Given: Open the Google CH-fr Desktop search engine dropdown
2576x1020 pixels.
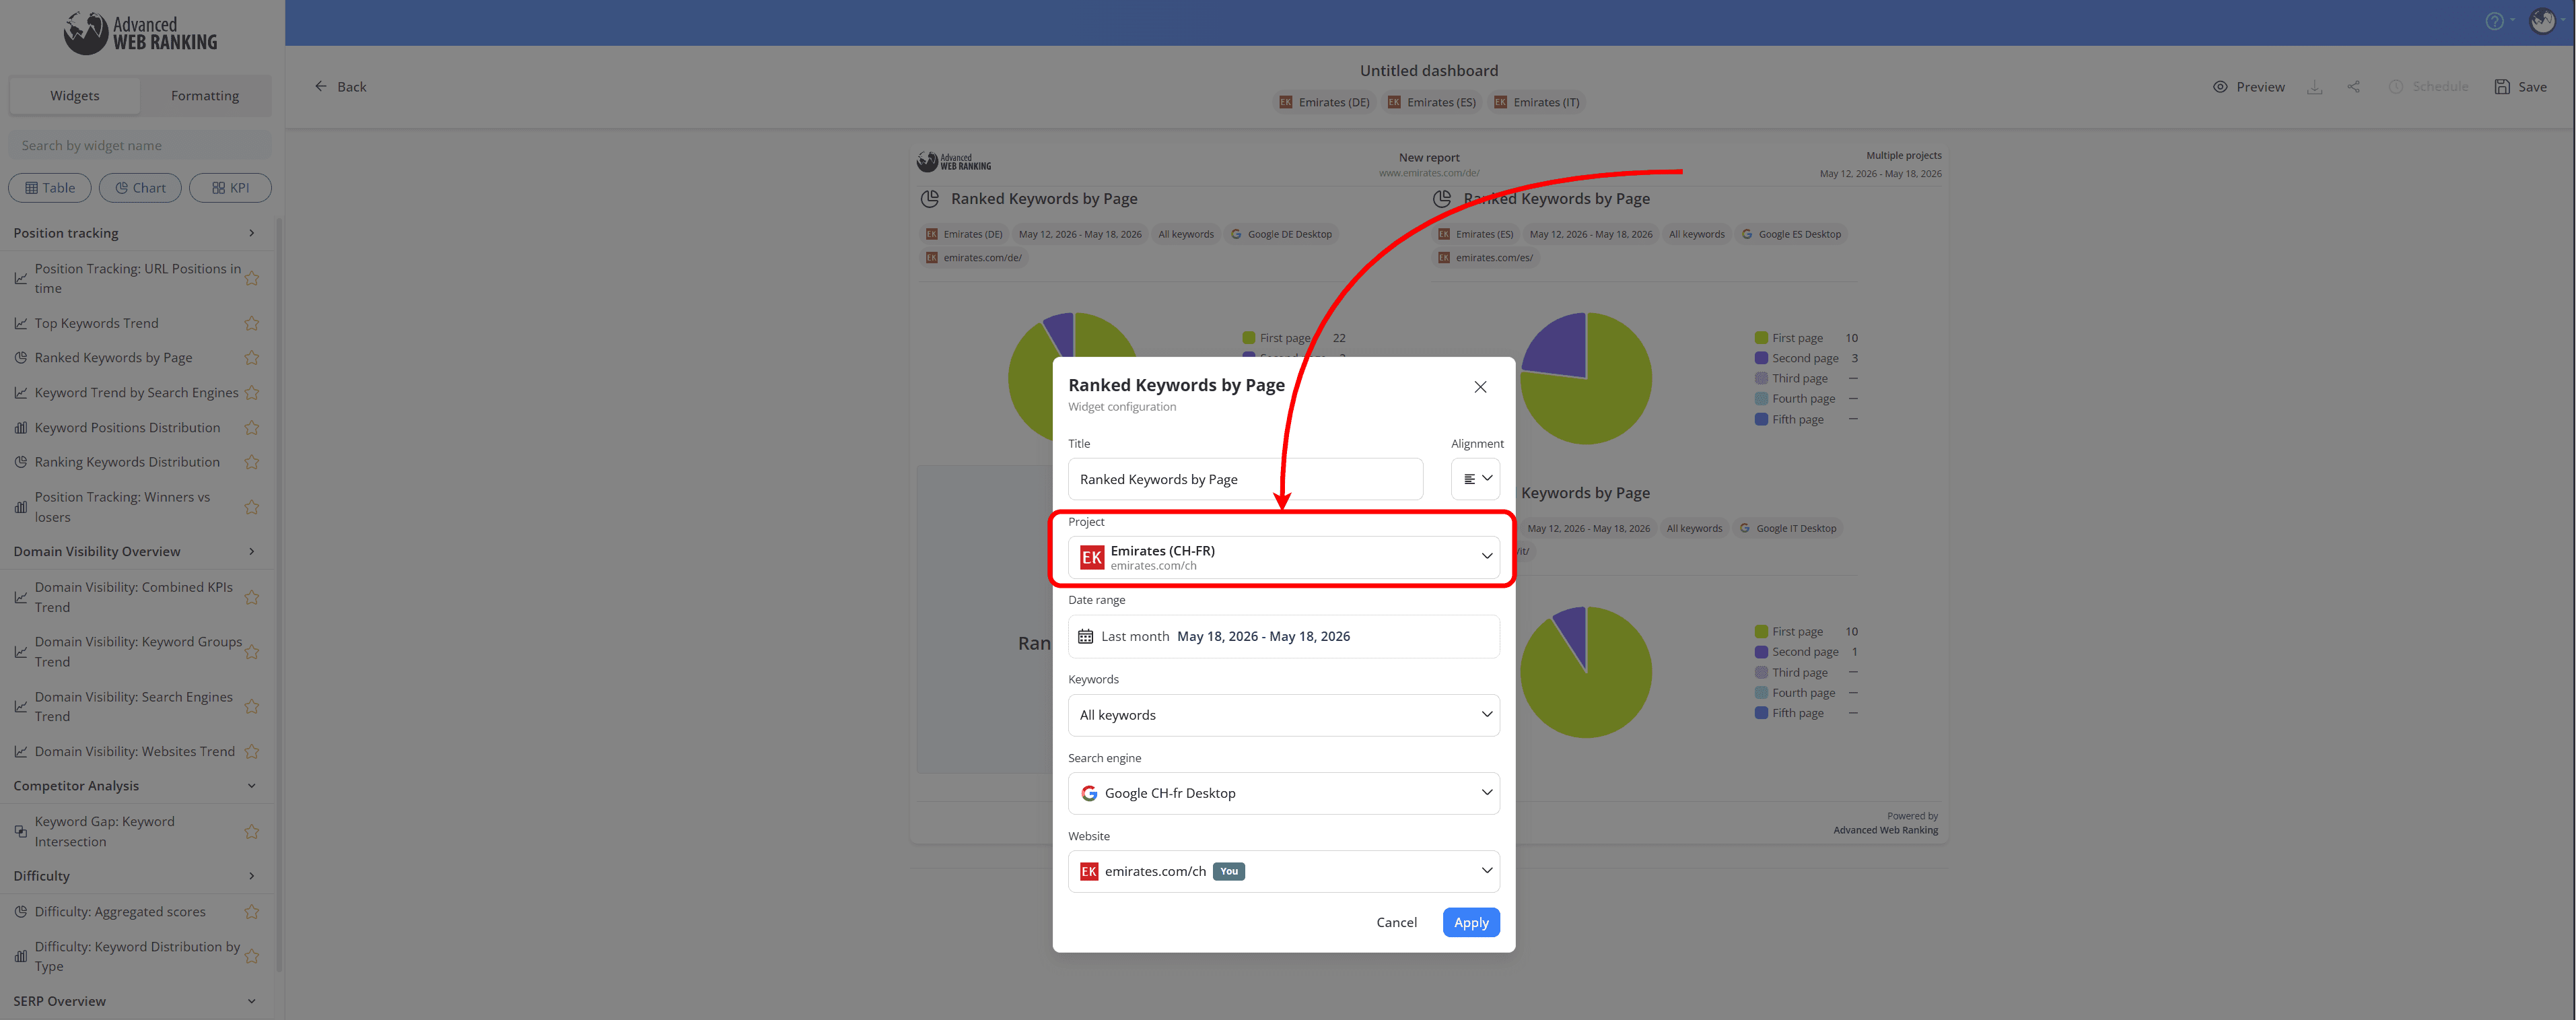Looking at the screenshot, I should tap(1283, 793).
